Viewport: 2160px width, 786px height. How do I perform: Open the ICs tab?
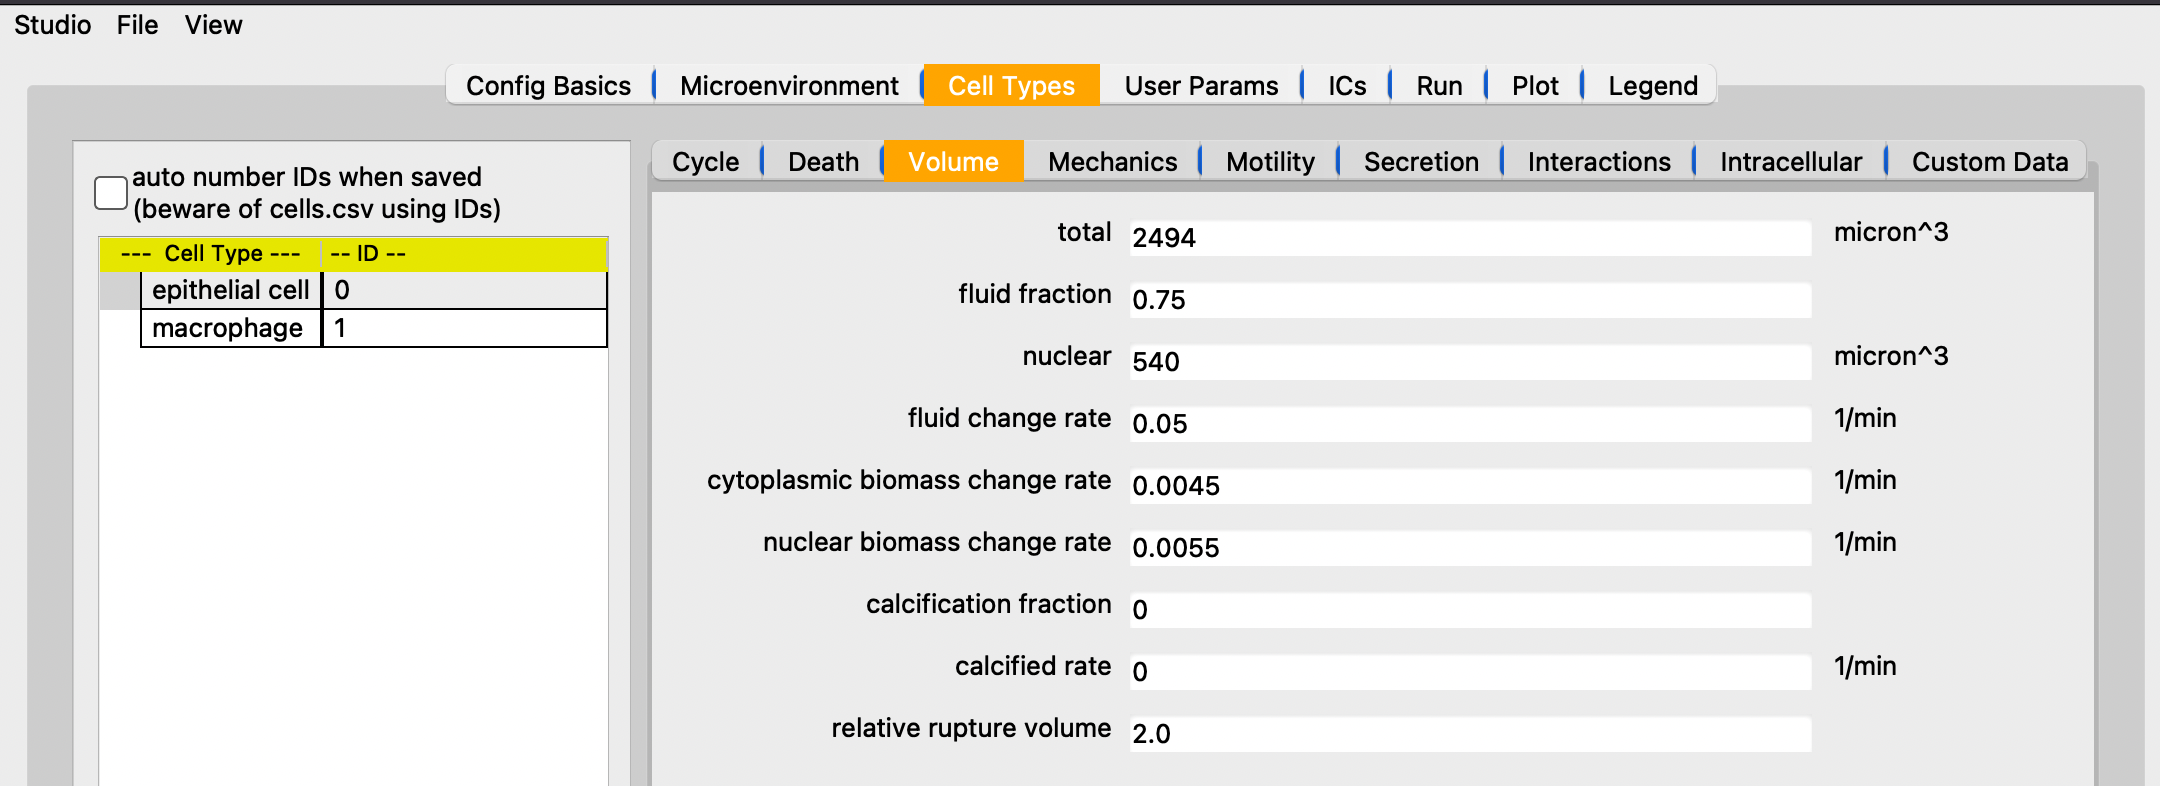pos(1347,86)
